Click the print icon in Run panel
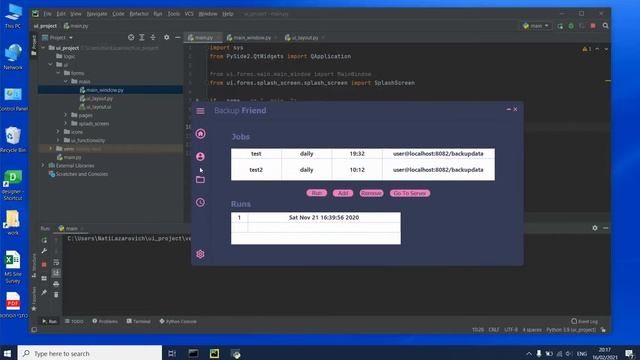640x360 pixels. [56, 284]
